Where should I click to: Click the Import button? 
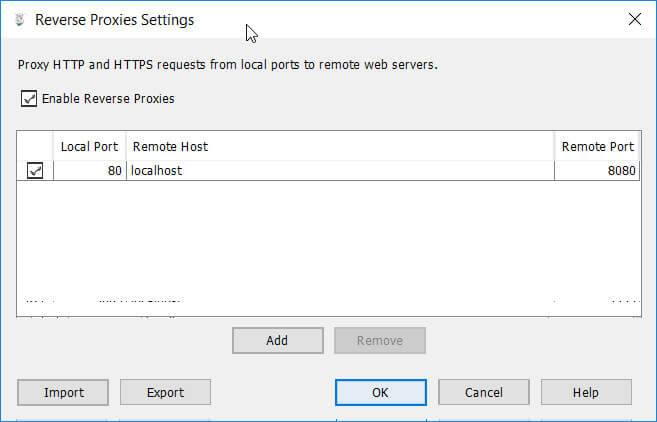point(63,393)
